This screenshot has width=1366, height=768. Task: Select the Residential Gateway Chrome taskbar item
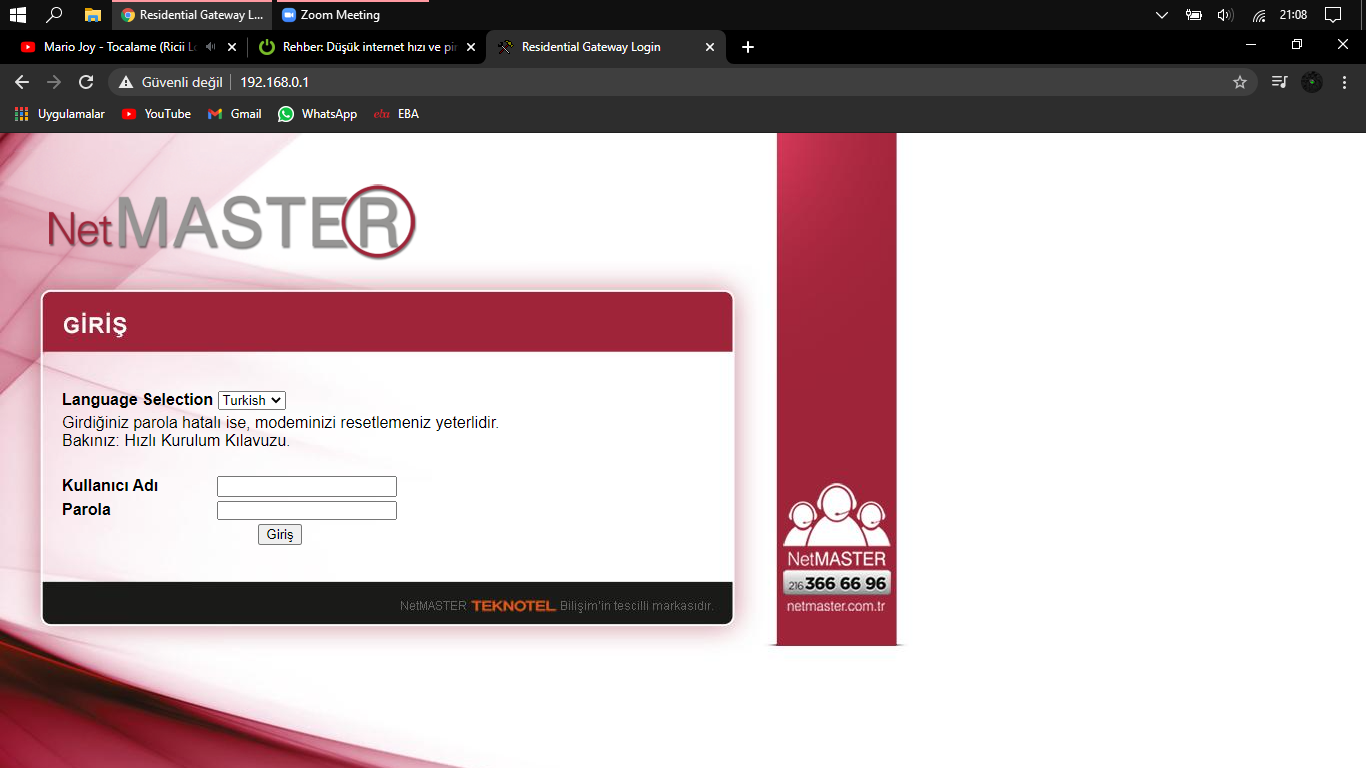tap(192, 15)
